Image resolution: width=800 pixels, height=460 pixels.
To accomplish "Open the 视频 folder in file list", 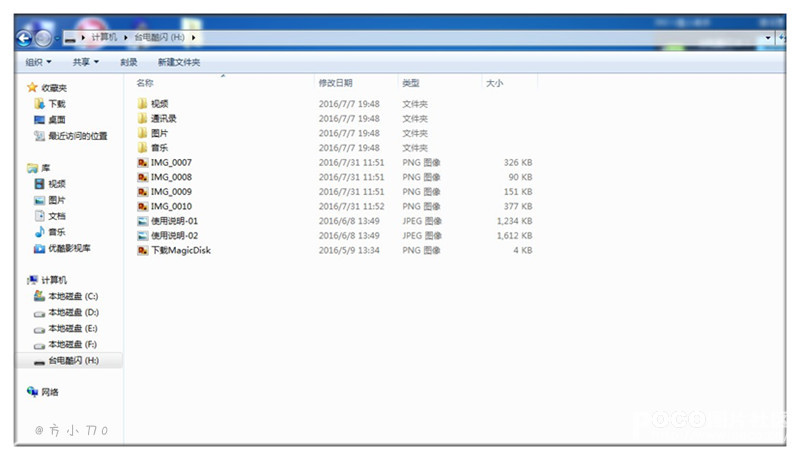I will click(159, 103).
